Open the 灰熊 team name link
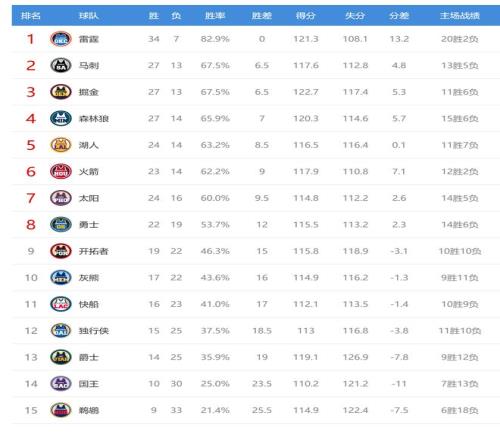Viewport: 500px width, 440px height. (x=89, y=278)
